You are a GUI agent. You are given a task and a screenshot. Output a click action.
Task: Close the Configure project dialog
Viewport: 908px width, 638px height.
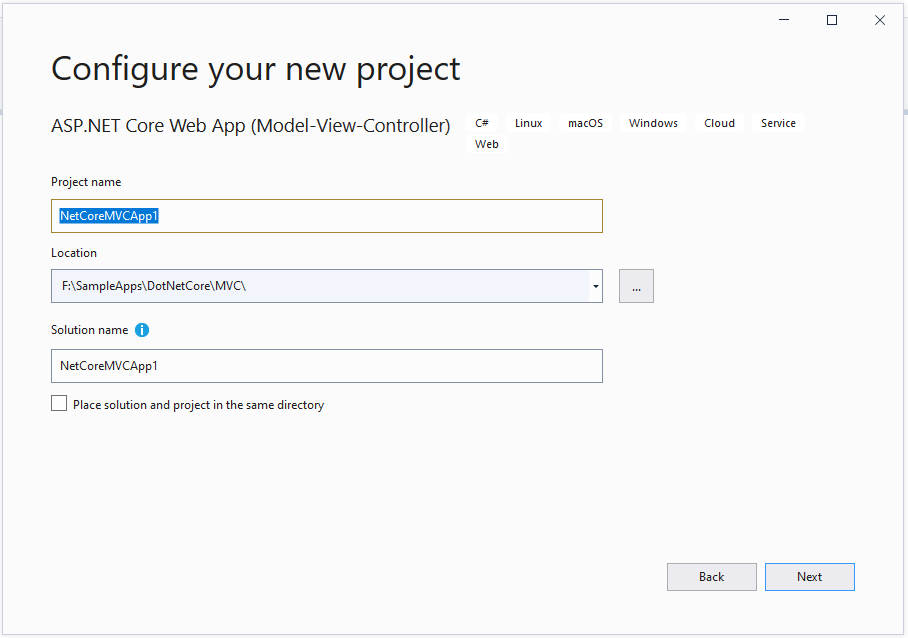(x=880, y=20)
